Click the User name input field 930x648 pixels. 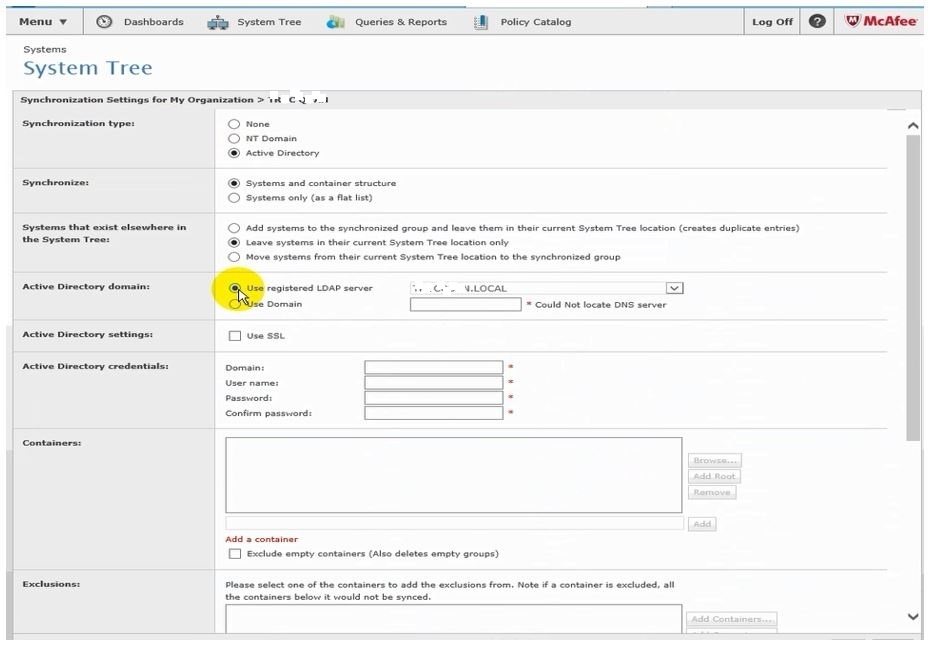pyautogui.click(x=433, y=383)
